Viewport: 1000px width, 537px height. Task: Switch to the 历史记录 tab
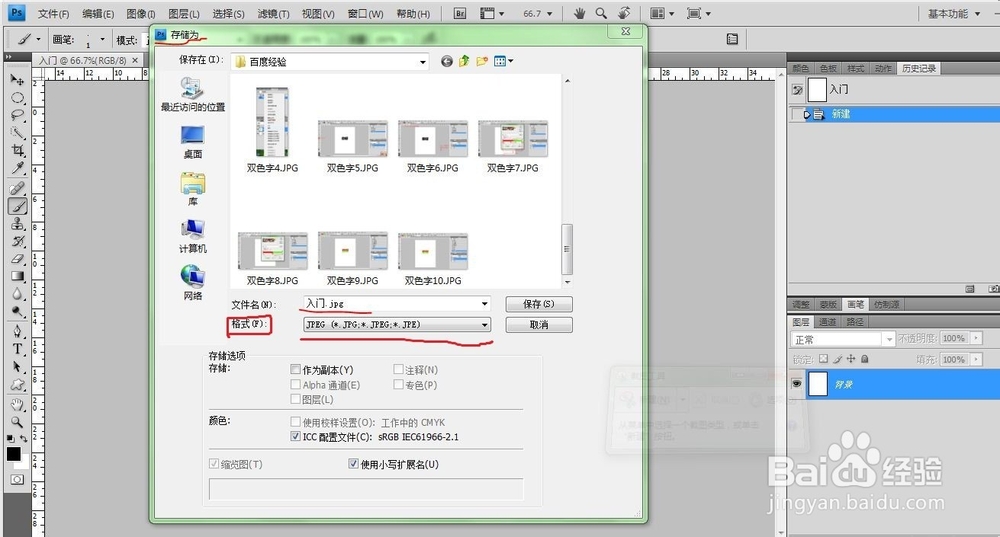pos(919,68)
